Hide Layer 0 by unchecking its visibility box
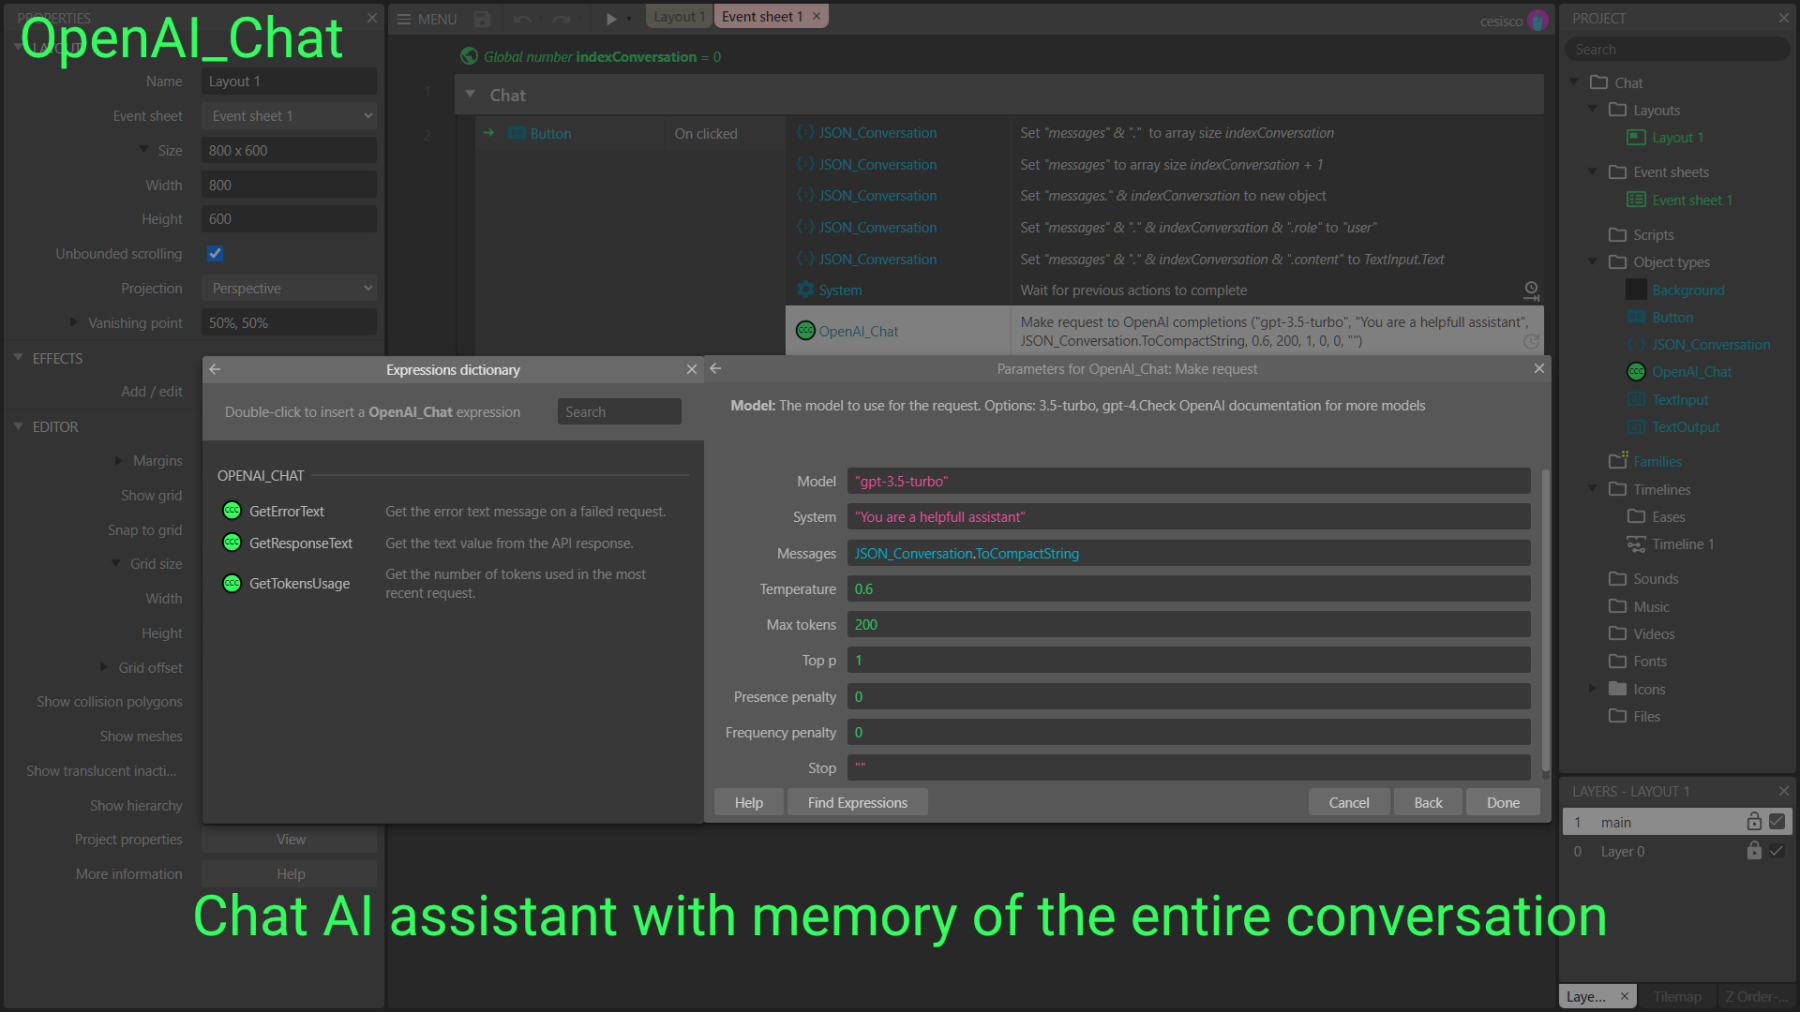 [x=1777, y=851]
